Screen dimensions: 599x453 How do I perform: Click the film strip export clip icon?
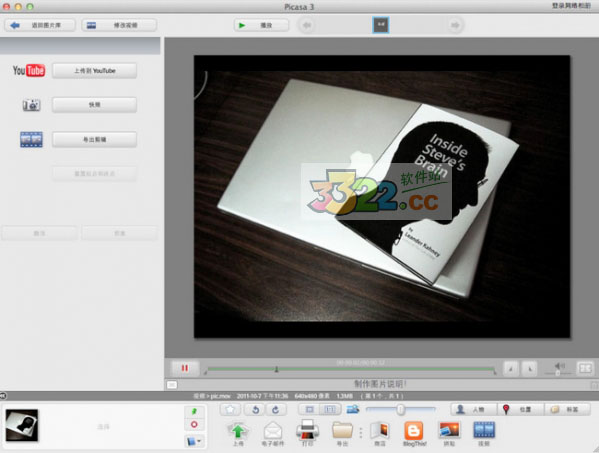click(x=31, y=139)
